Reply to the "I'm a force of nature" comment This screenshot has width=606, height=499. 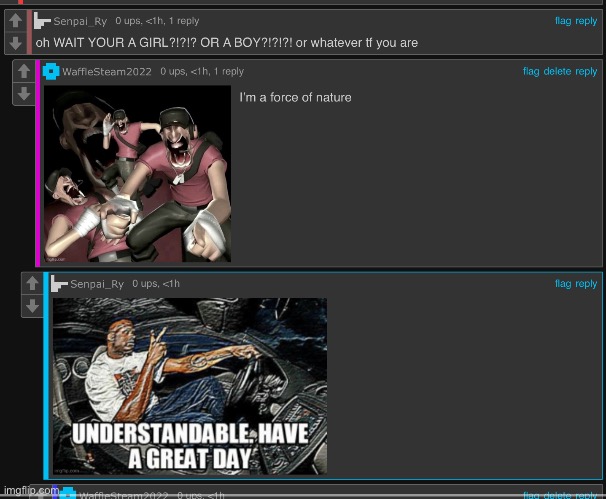586,72
